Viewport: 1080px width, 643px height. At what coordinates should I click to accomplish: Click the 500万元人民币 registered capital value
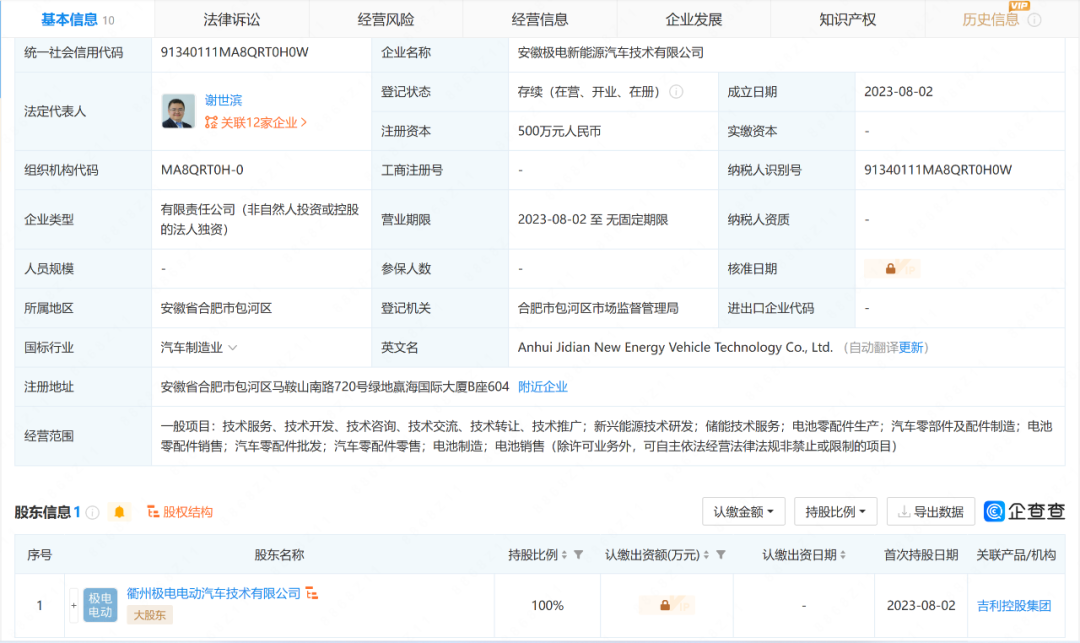coord(559,131)
